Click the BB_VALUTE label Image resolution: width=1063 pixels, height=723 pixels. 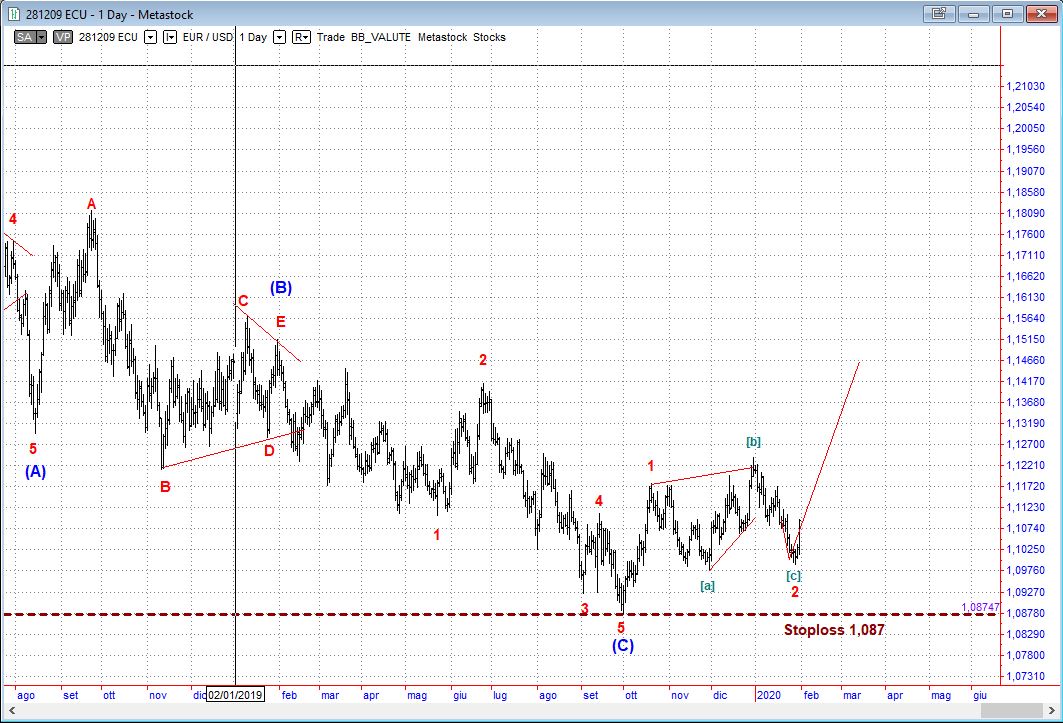[x=381, y=37]
